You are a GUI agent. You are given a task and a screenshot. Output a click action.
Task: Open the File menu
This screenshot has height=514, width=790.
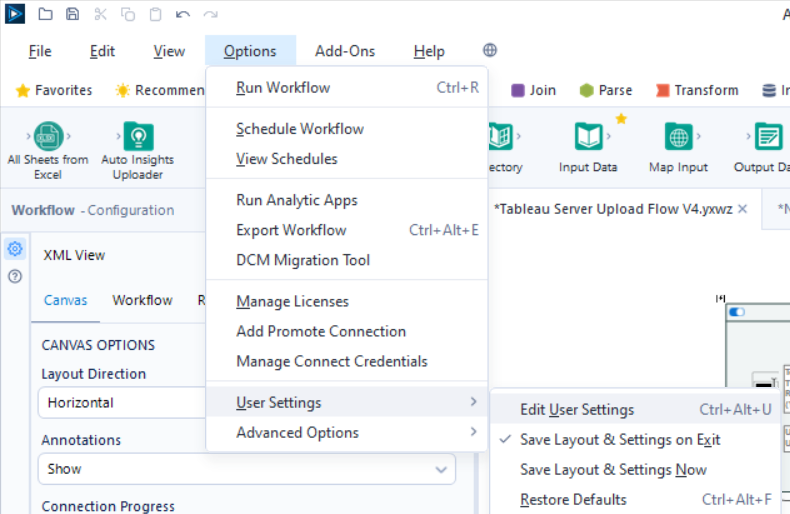[40, 51]
